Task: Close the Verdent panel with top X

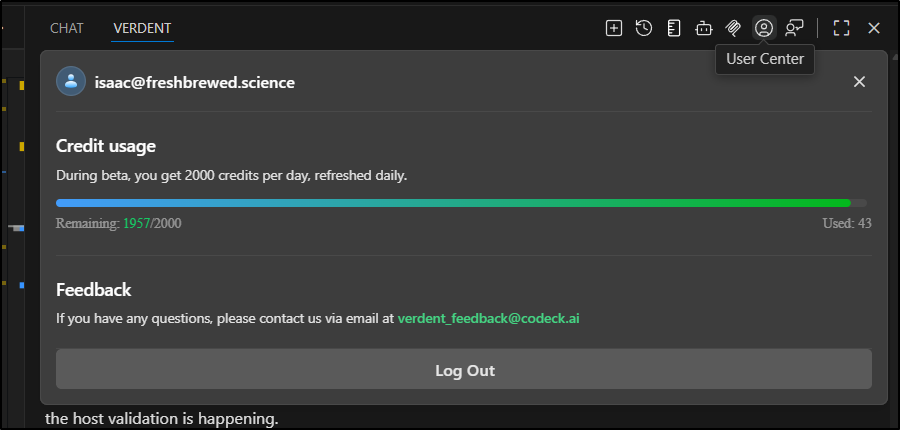Action: pos(874,28)
